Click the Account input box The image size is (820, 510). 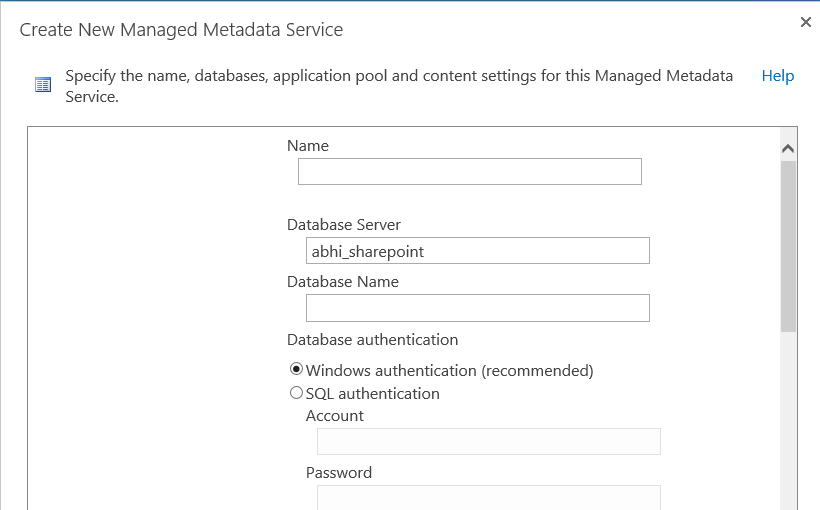(488, 441)
